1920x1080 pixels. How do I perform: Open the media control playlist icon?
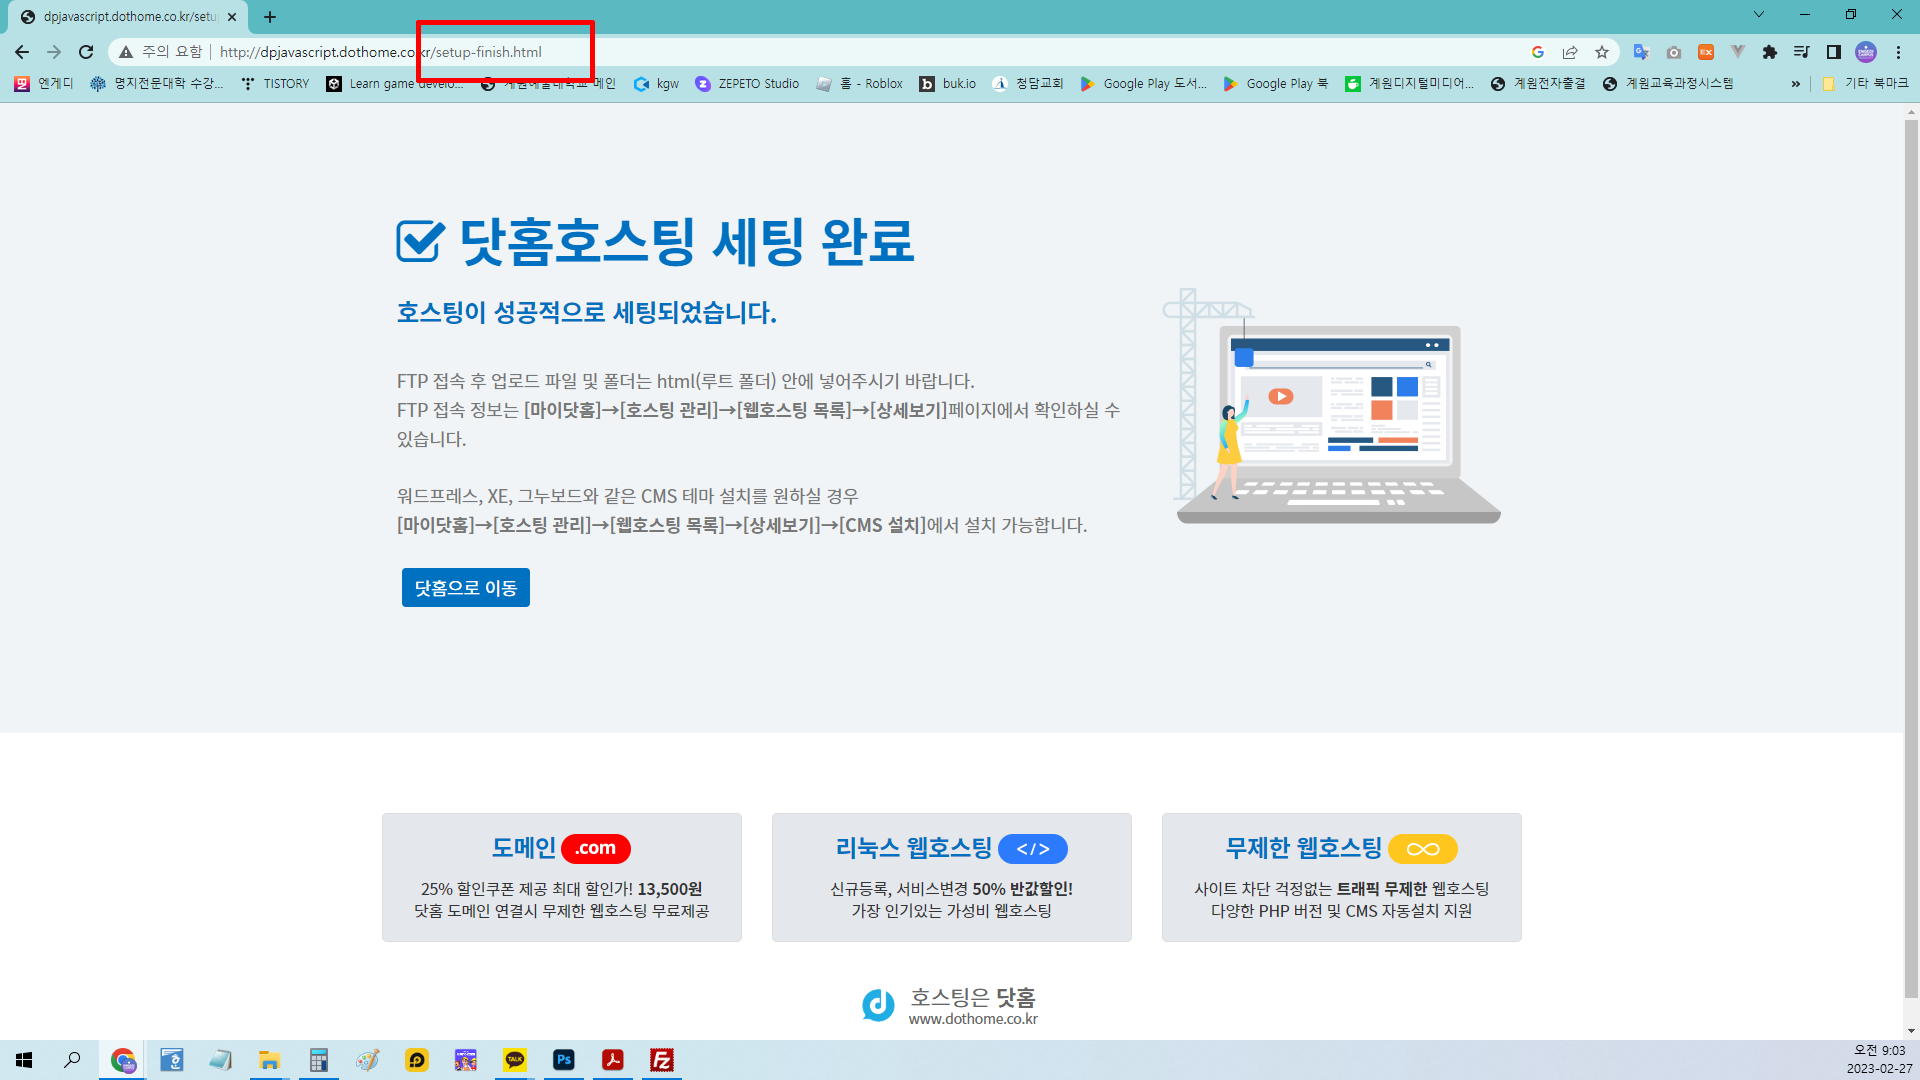click(x=1801, y=52)
